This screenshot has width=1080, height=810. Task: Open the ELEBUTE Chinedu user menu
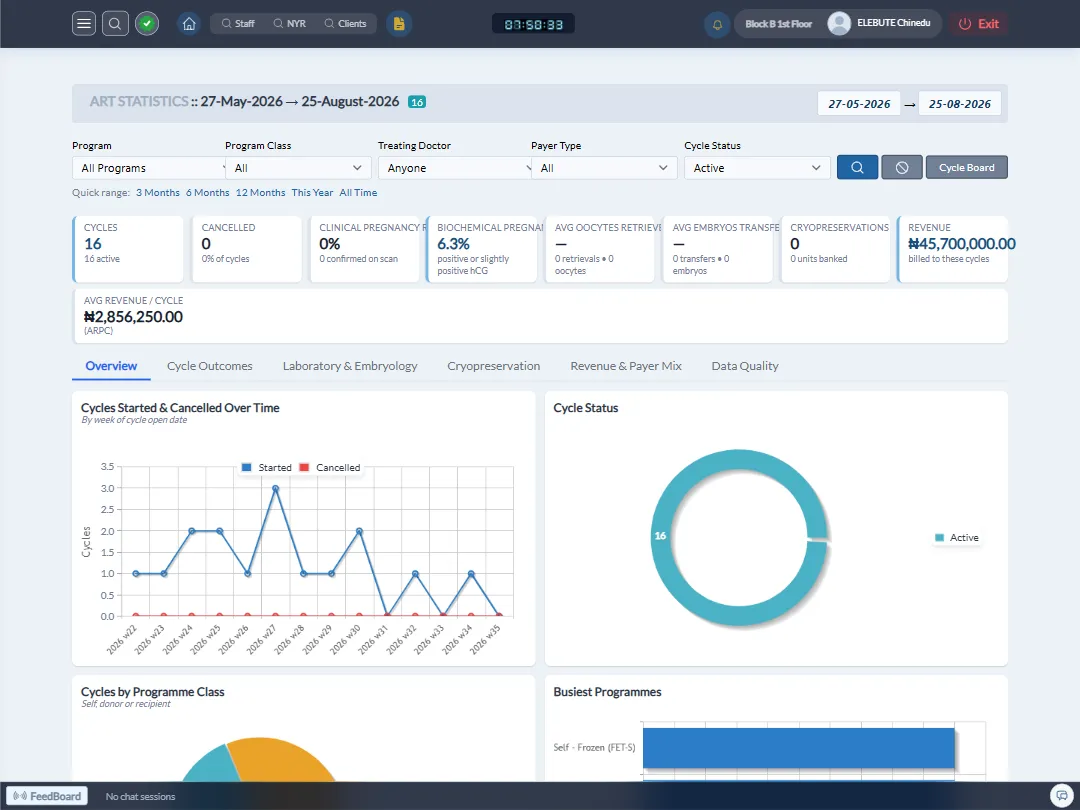[x=893, y=23]
